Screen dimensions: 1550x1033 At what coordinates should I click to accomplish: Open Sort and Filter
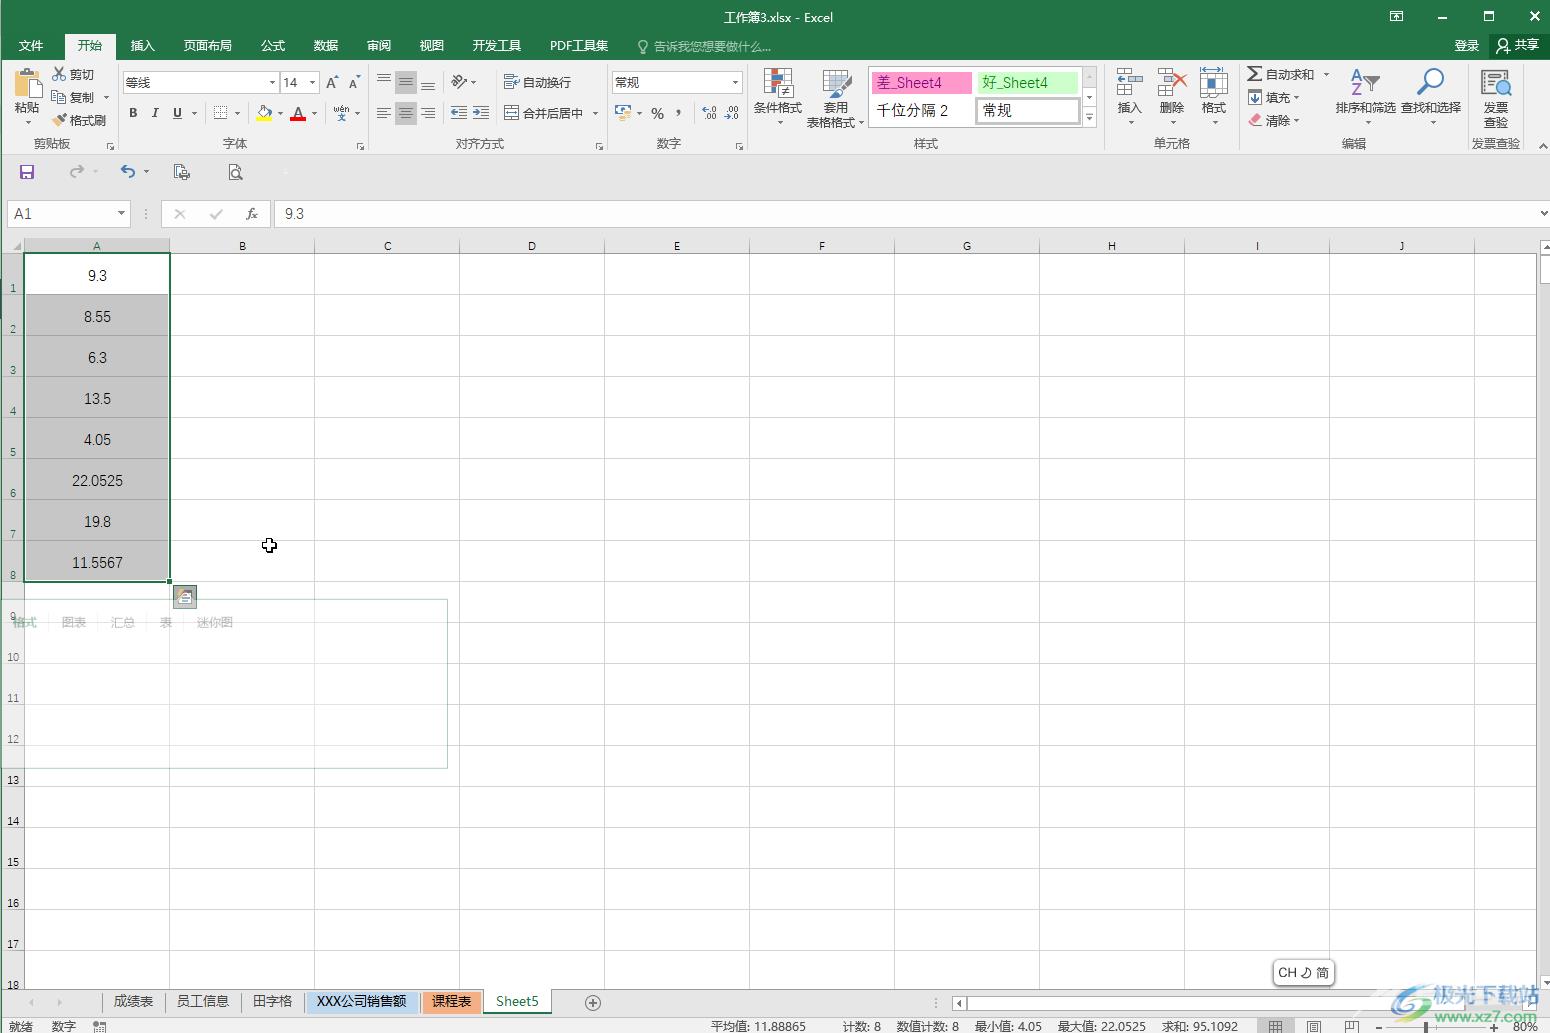(1365, 96)
